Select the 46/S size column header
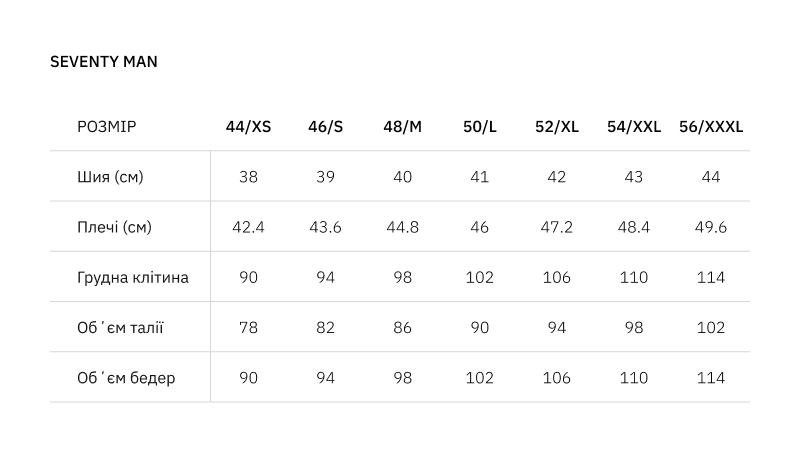Viewport: 800px width, 453px height. (326, 127)
